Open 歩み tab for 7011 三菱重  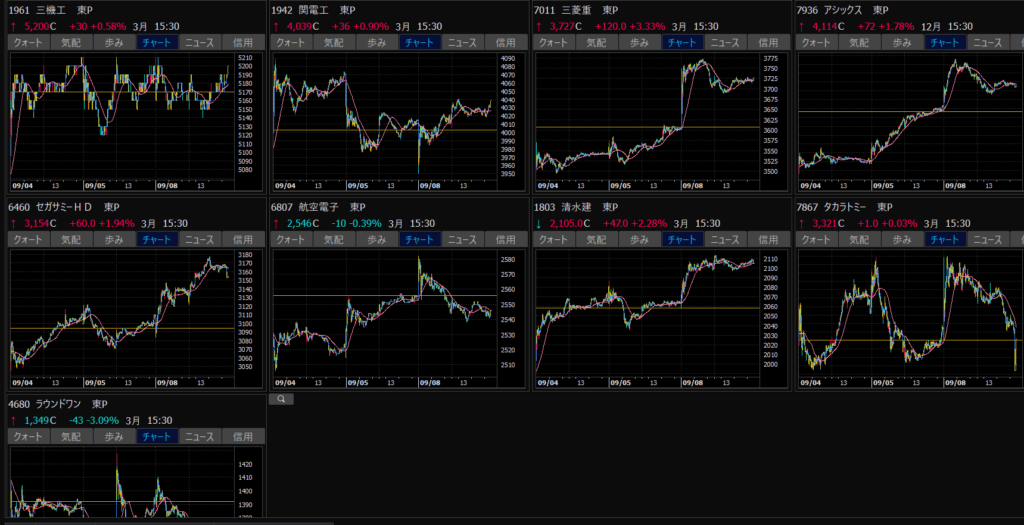tap(639, 43)
